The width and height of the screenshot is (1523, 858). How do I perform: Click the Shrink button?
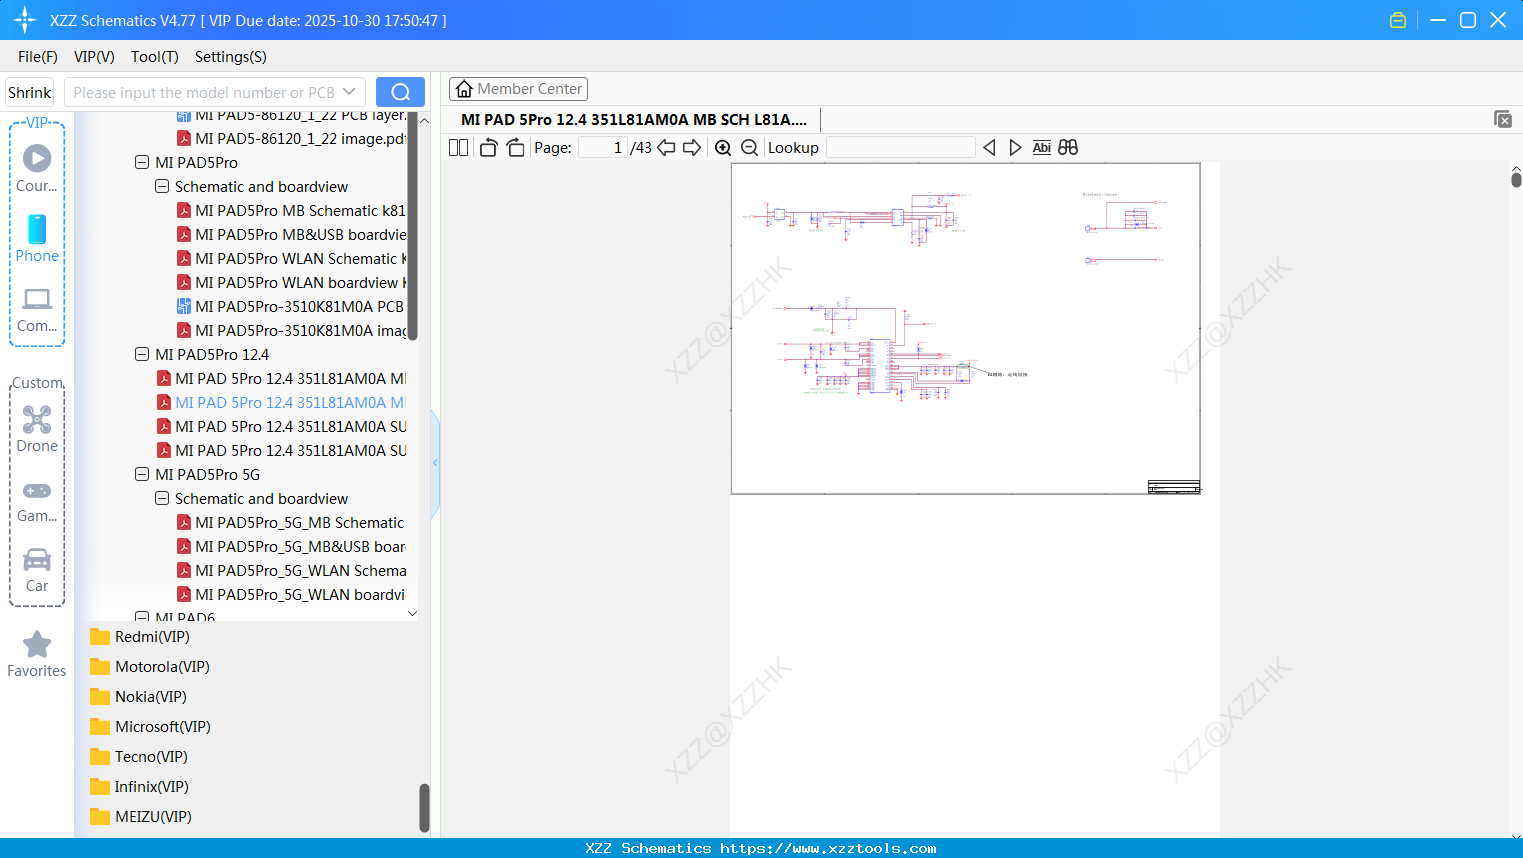(x=30, y=92)
